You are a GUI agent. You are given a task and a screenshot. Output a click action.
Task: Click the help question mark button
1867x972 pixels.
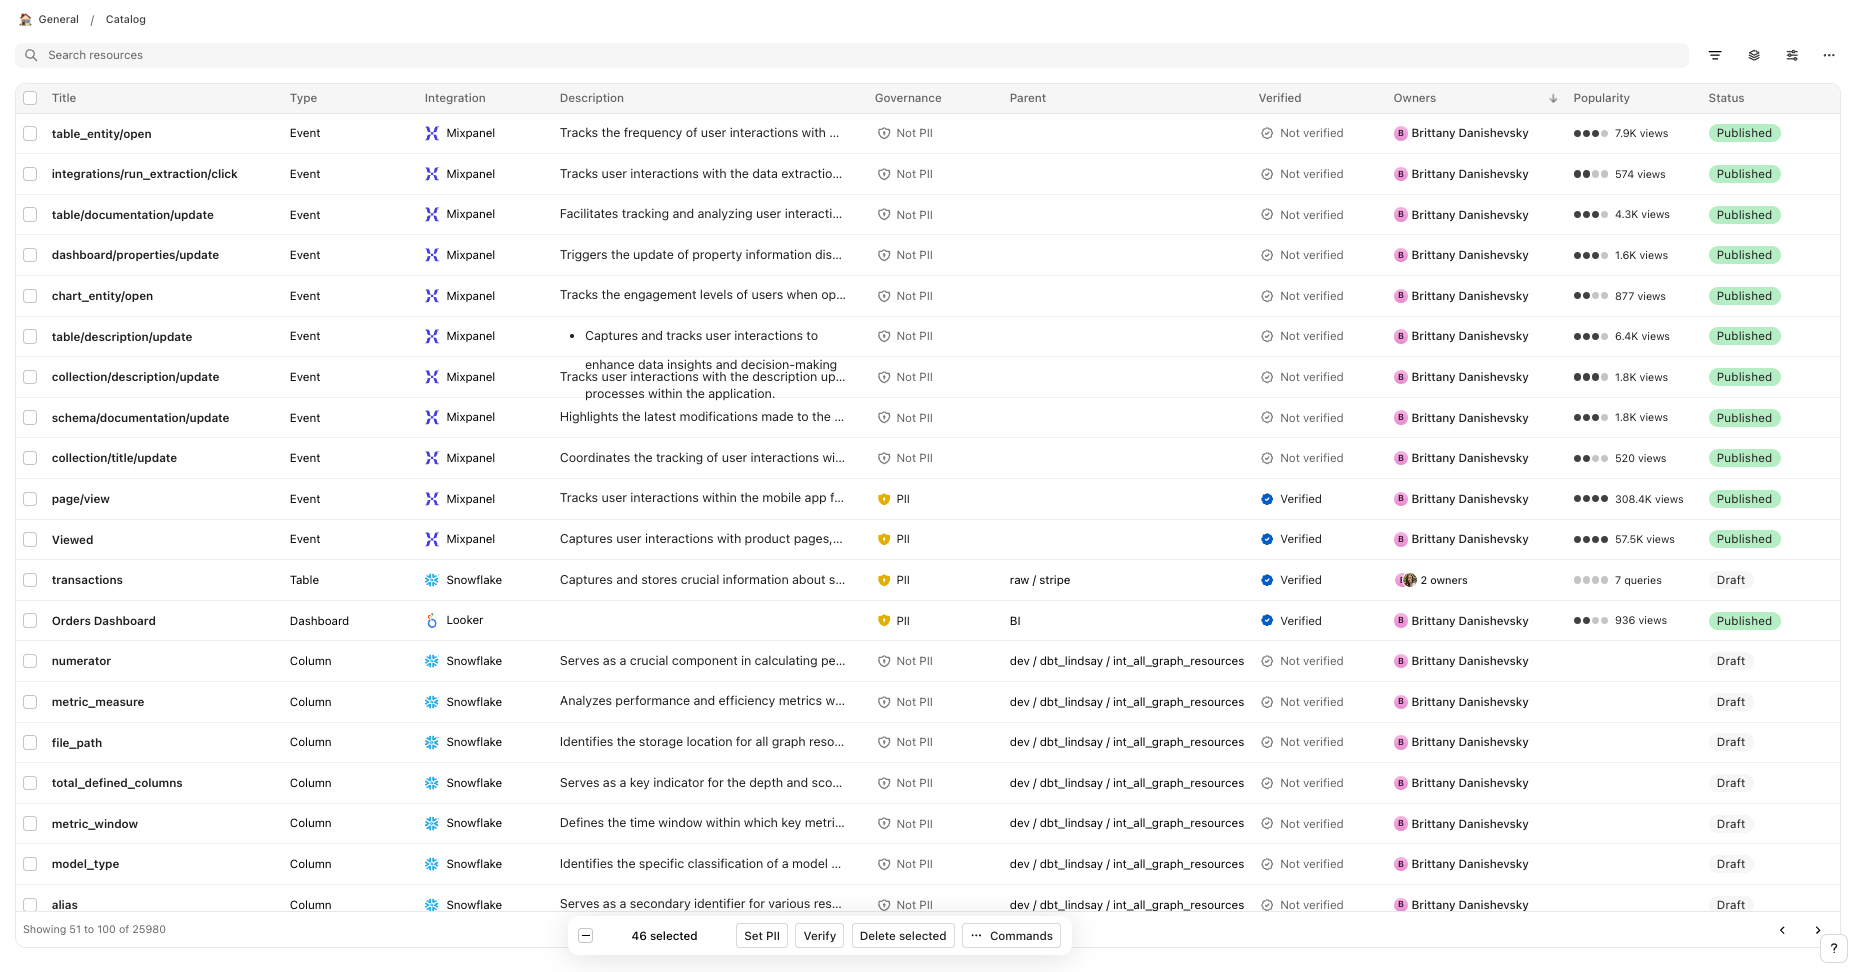(x=1834, y=948)
